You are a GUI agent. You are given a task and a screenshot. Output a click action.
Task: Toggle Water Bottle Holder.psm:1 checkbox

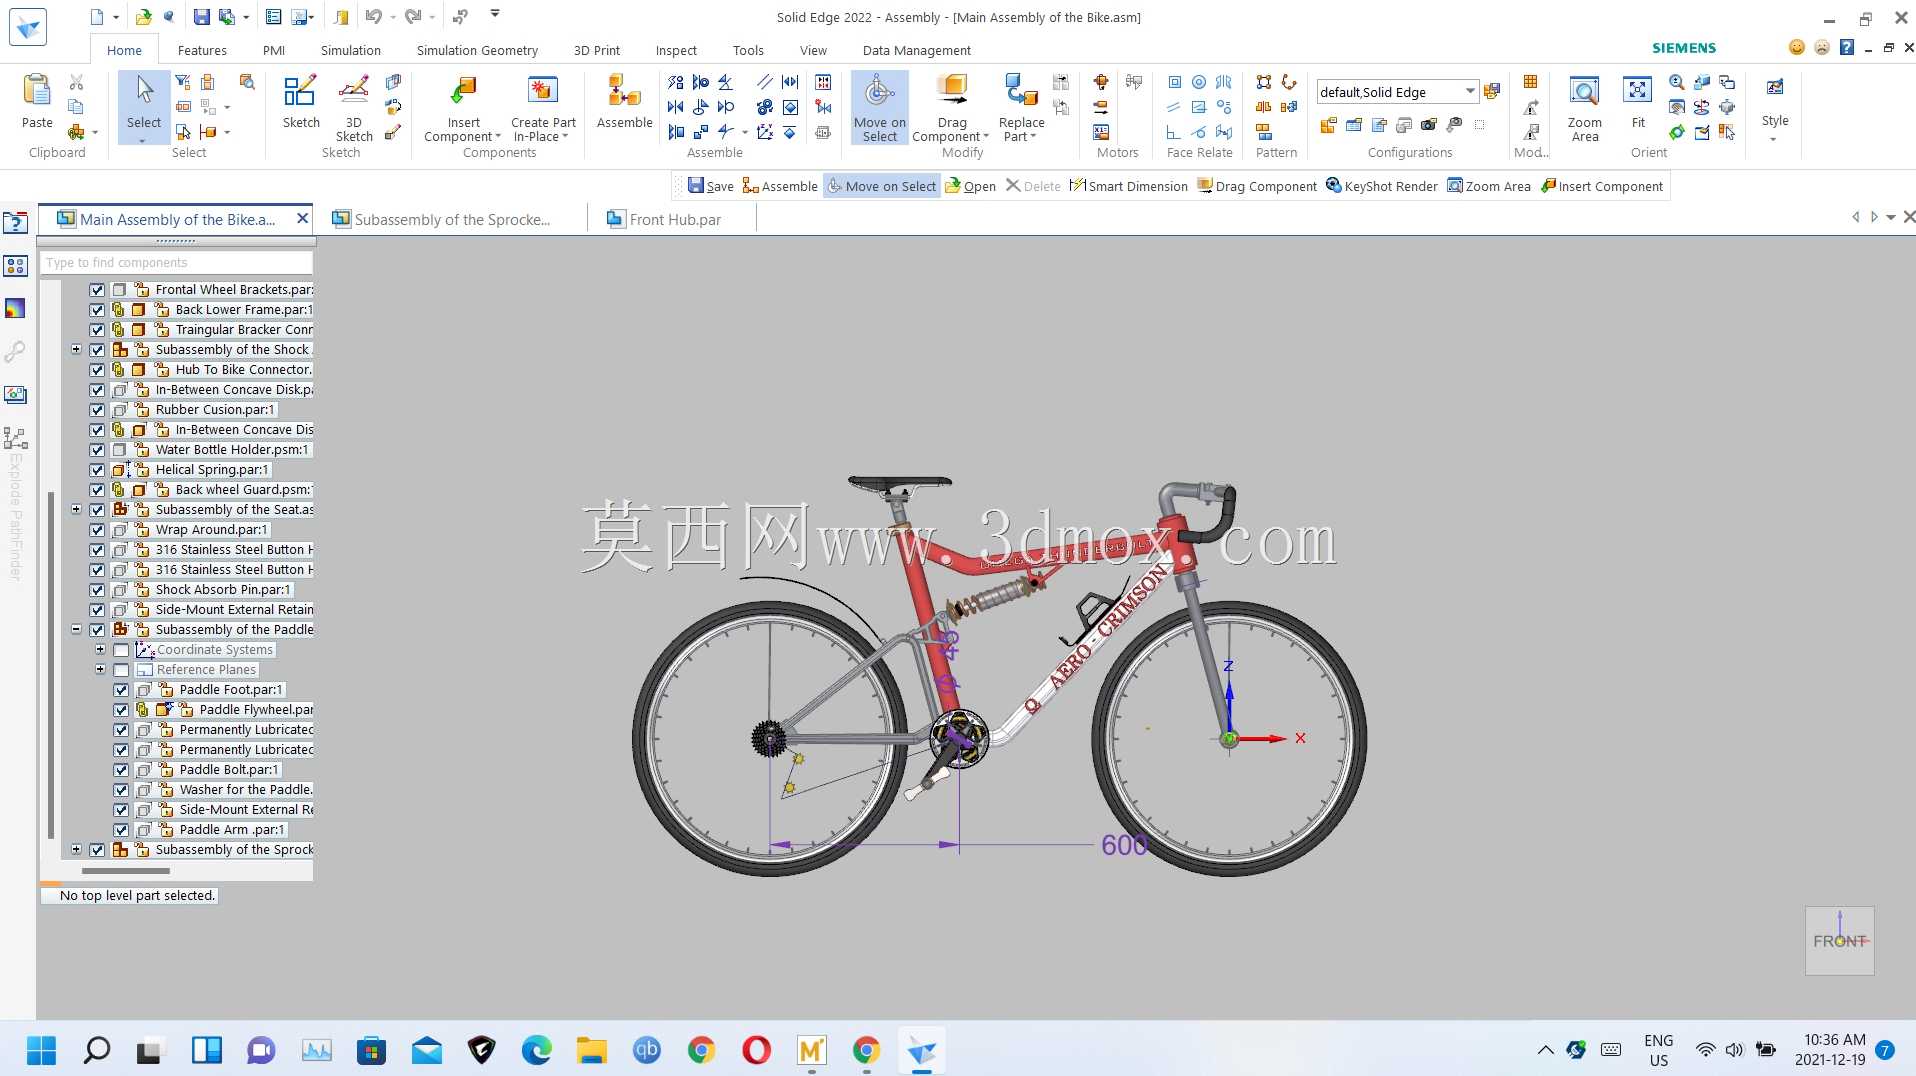[x=97, y=450]
